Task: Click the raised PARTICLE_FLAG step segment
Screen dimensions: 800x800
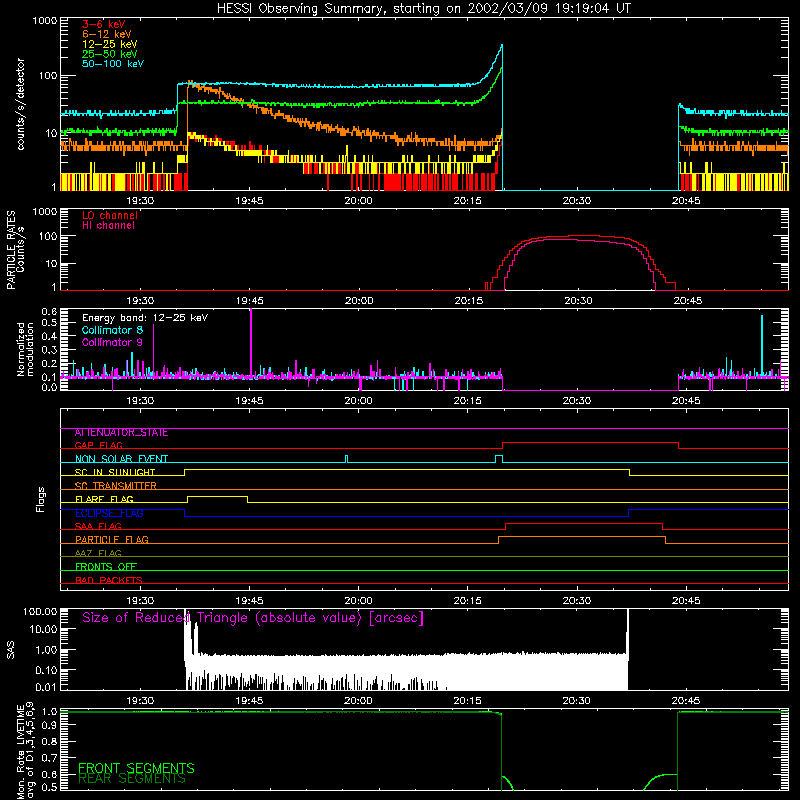Action: coord(582,537)
